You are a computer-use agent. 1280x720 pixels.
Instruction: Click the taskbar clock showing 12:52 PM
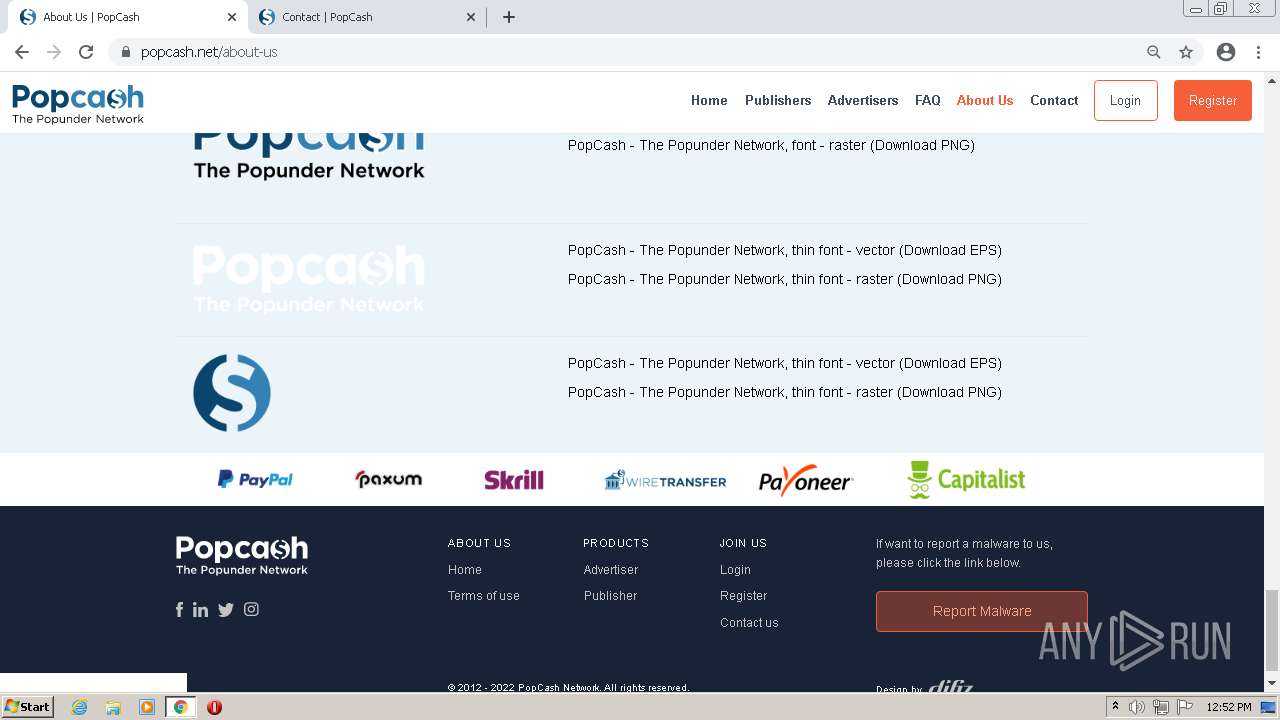(x=1229, y=707)
